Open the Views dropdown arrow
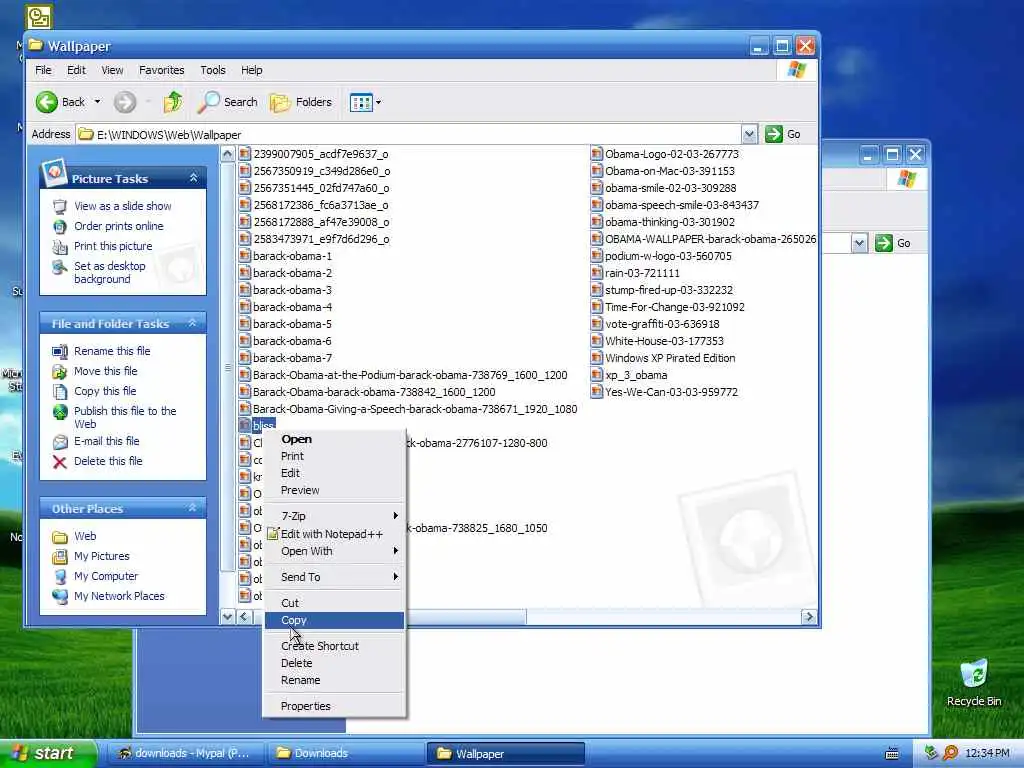The image size is (1024, 768). point(378,102)
